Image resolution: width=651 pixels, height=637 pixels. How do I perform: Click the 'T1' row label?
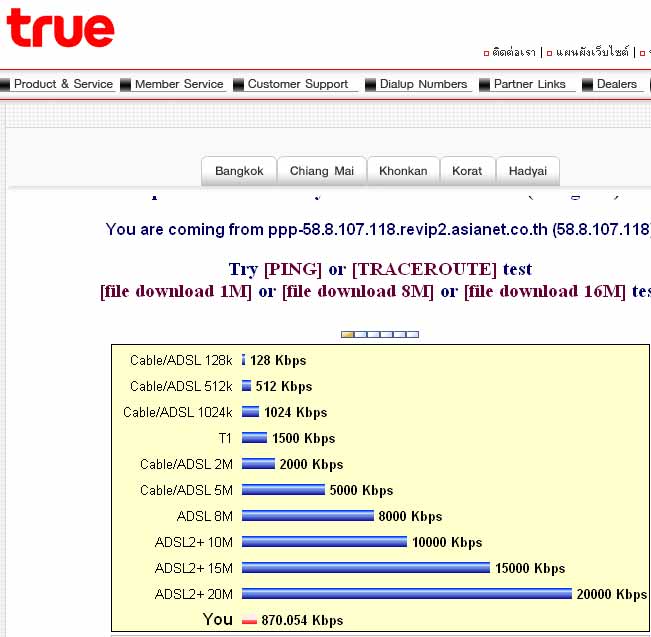[225, 438]
